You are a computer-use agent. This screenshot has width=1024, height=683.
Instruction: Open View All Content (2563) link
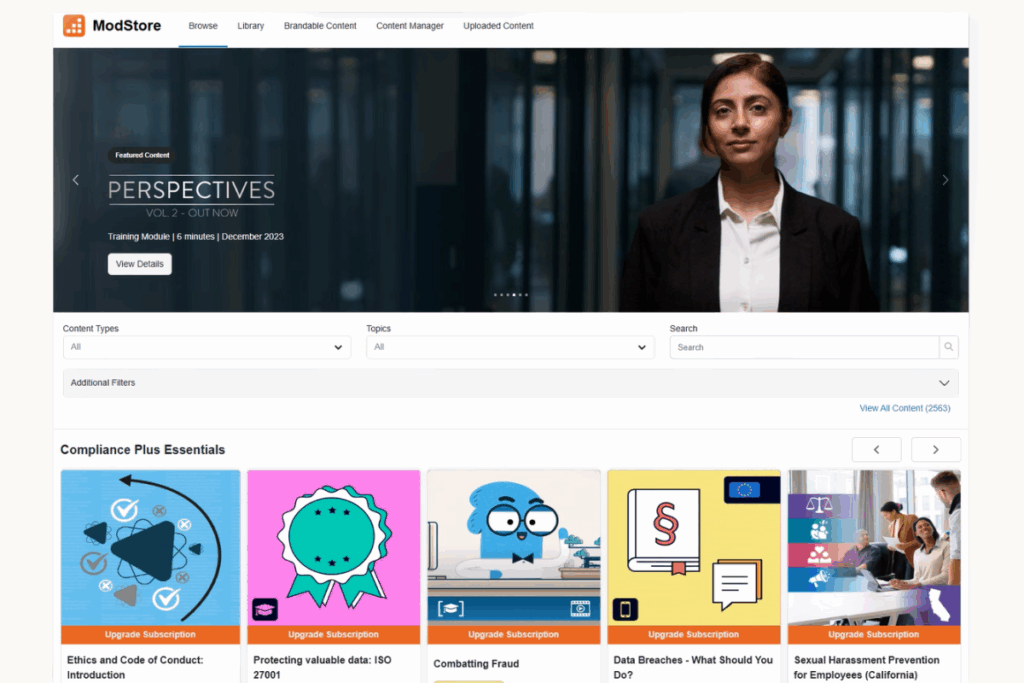point(904,408)
